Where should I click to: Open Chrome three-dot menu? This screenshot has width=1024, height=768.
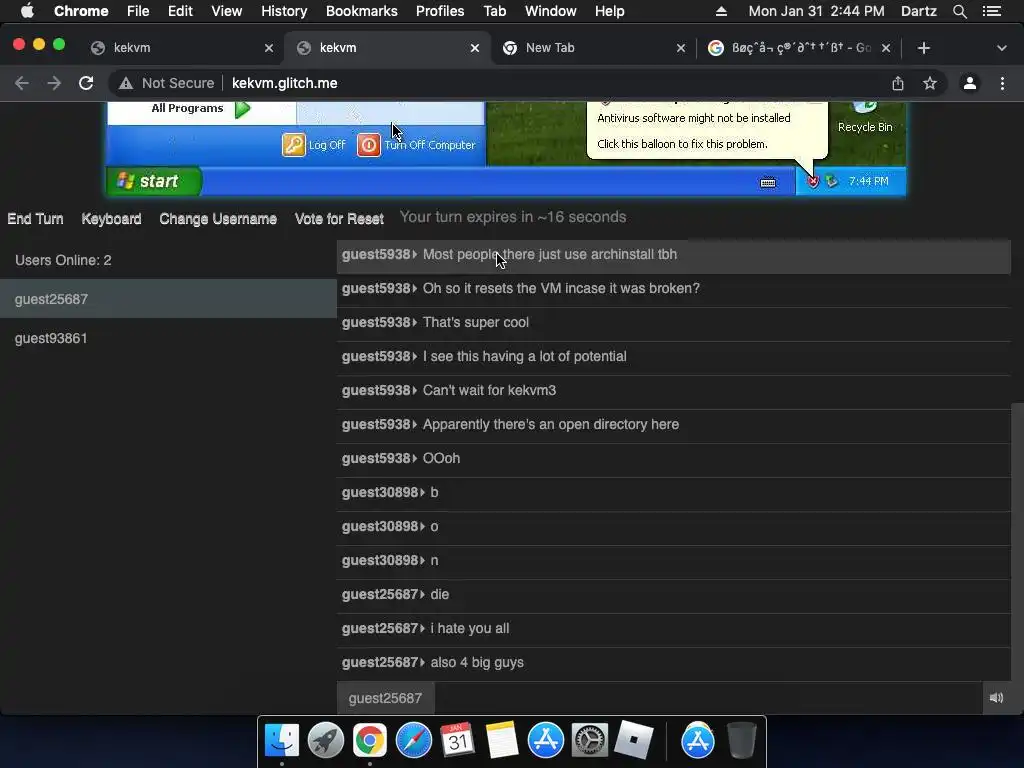[x=1002, y=83]
